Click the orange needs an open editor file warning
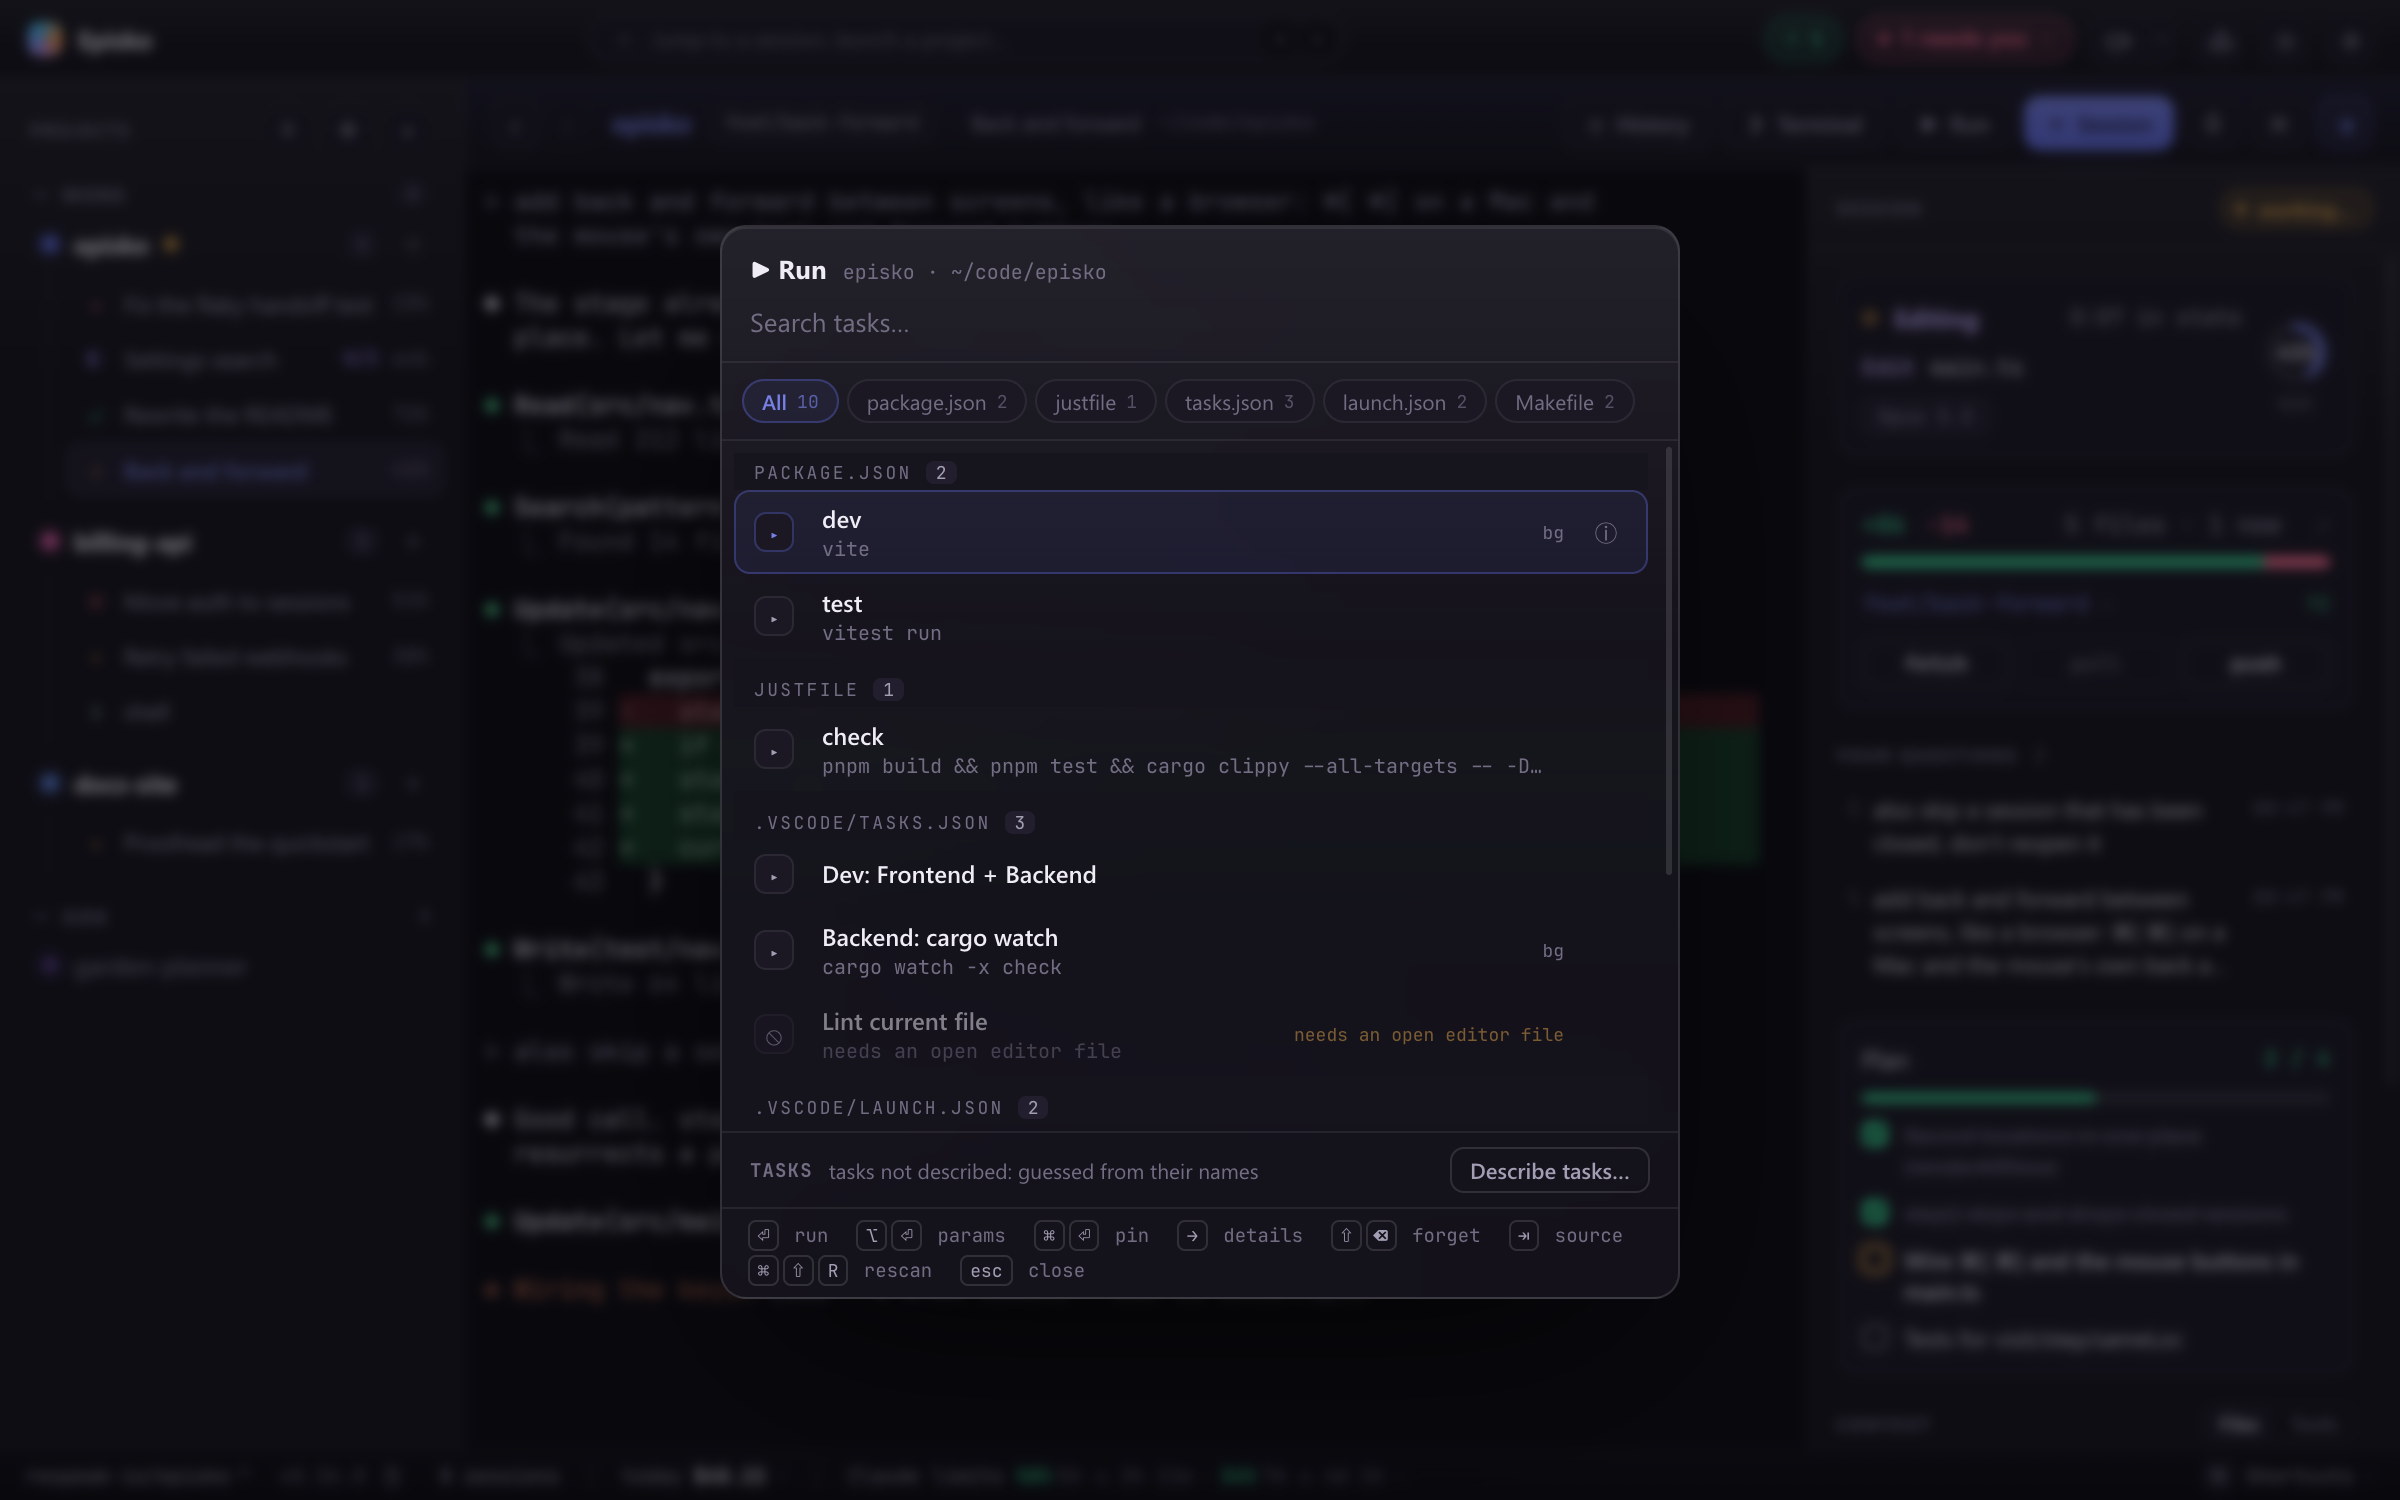This screenshot has height=1500, width=2400. point(1428,1035)
